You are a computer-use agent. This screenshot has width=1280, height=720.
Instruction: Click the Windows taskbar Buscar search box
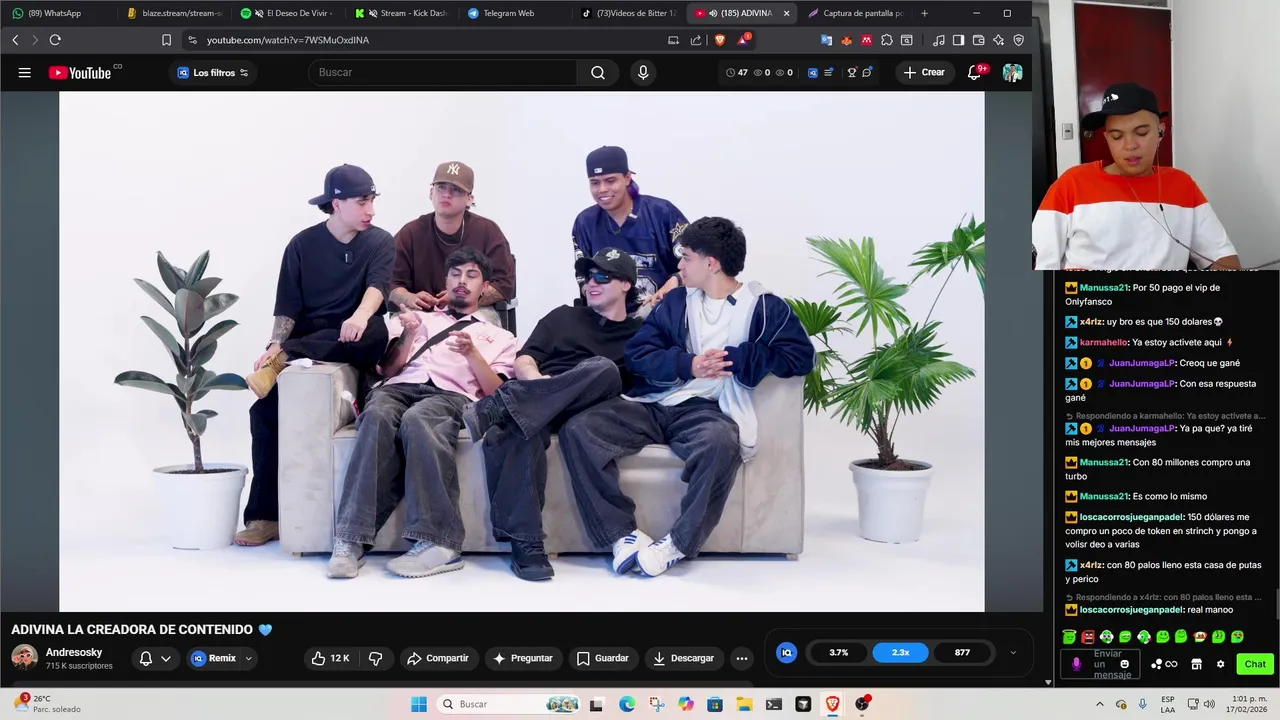[510, 704]
